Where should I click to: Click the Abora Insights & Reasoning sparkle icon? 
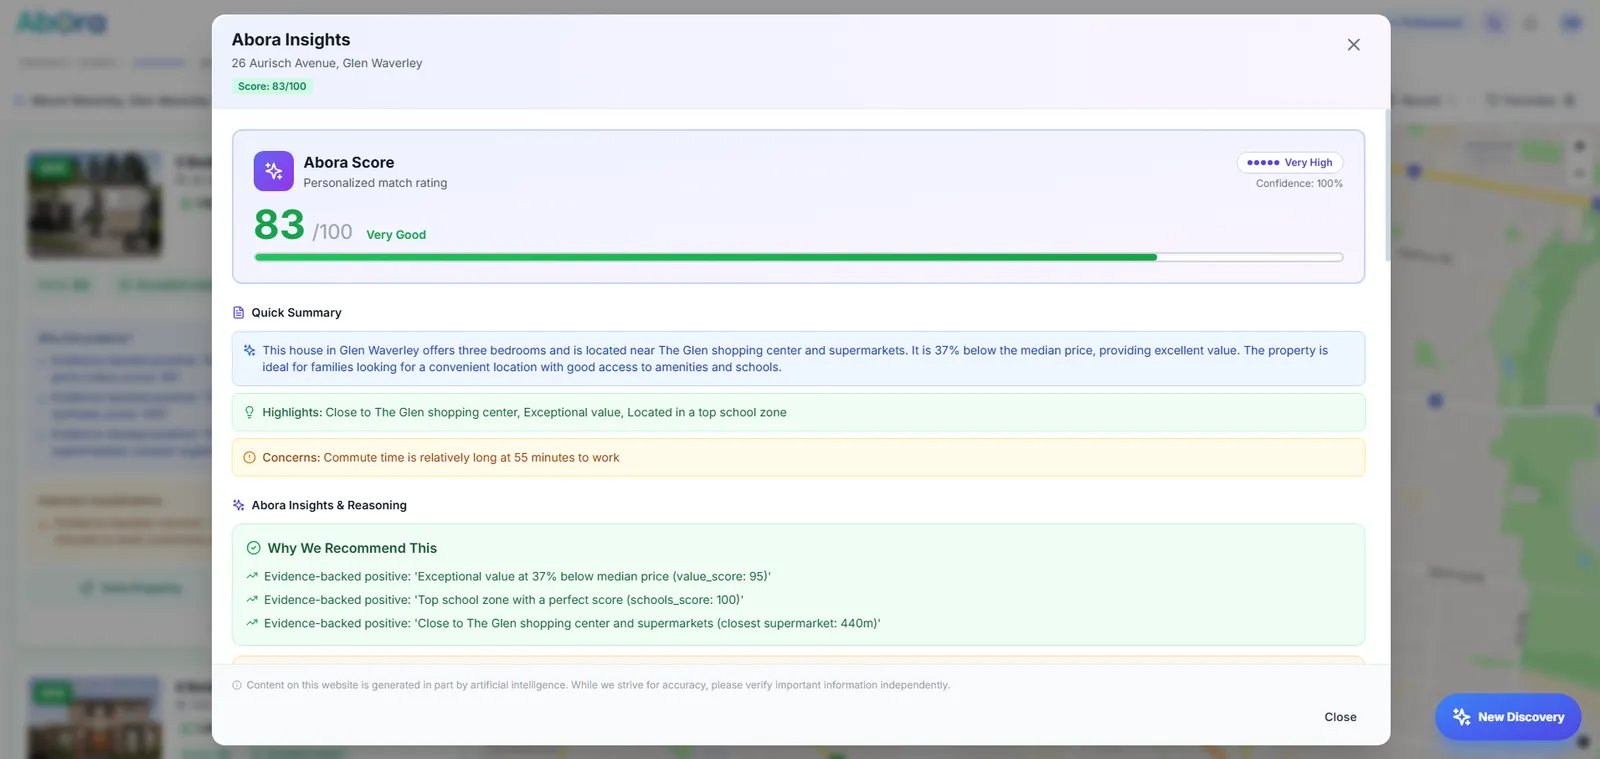point(238,505)
